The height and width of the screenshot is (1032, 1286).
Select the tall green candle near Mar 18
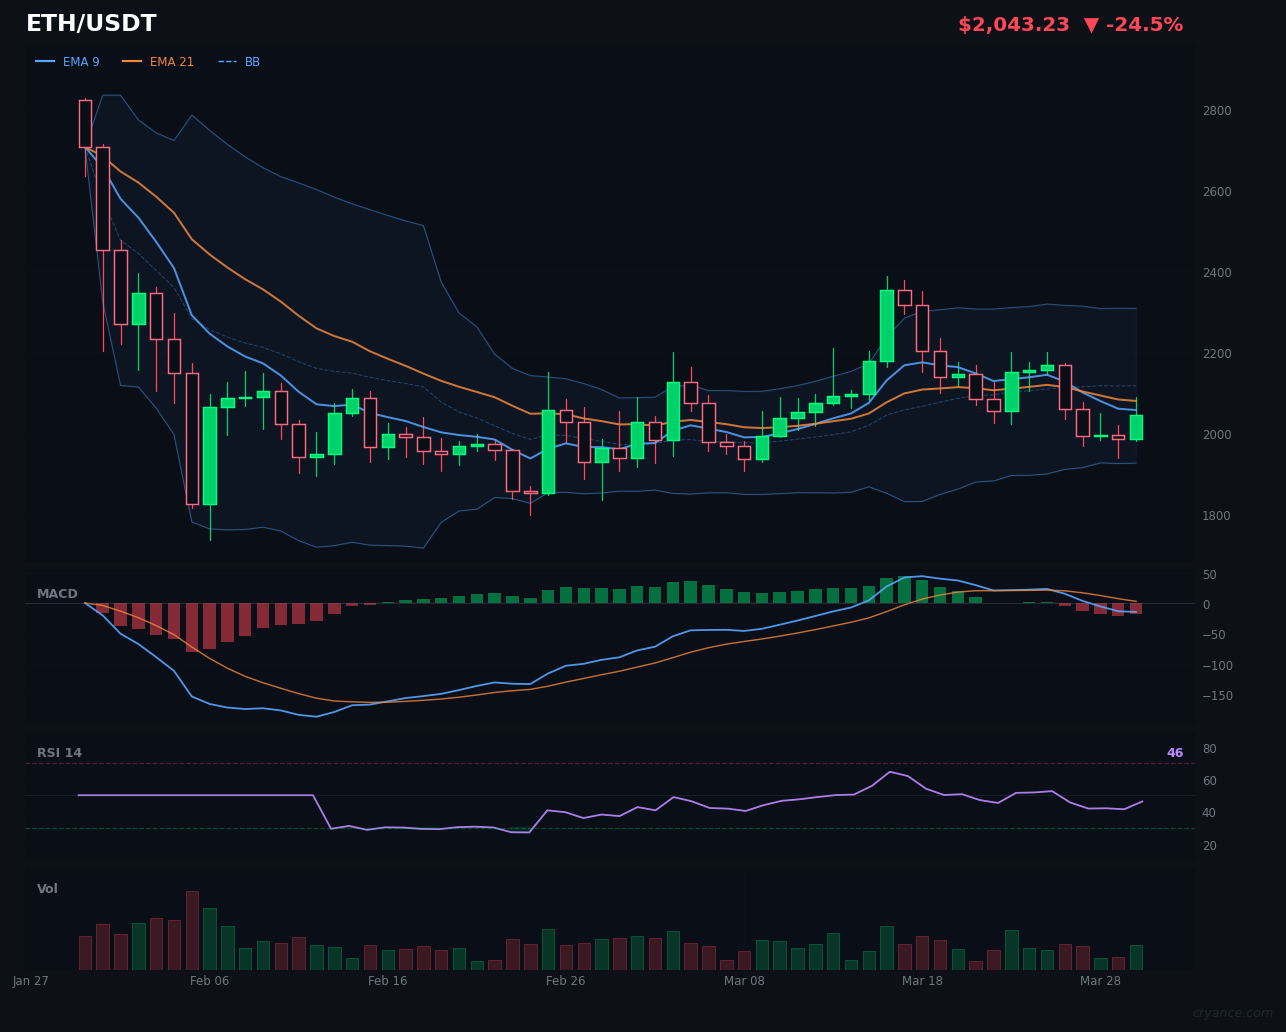[886, 325]
